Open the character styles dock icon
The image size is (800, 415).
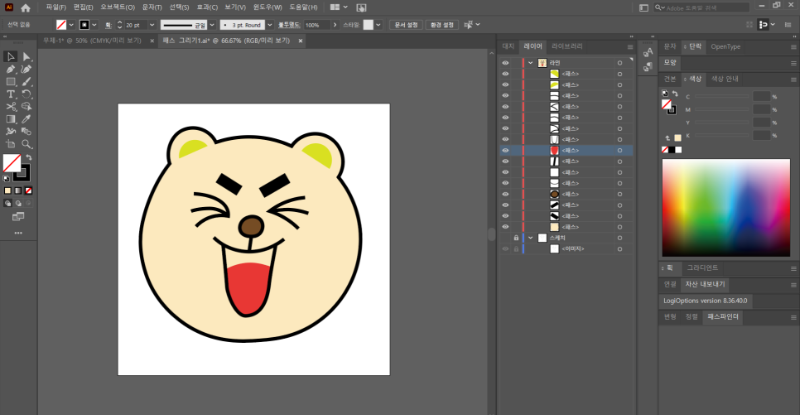pyautogui.click(x=648, y=52)
